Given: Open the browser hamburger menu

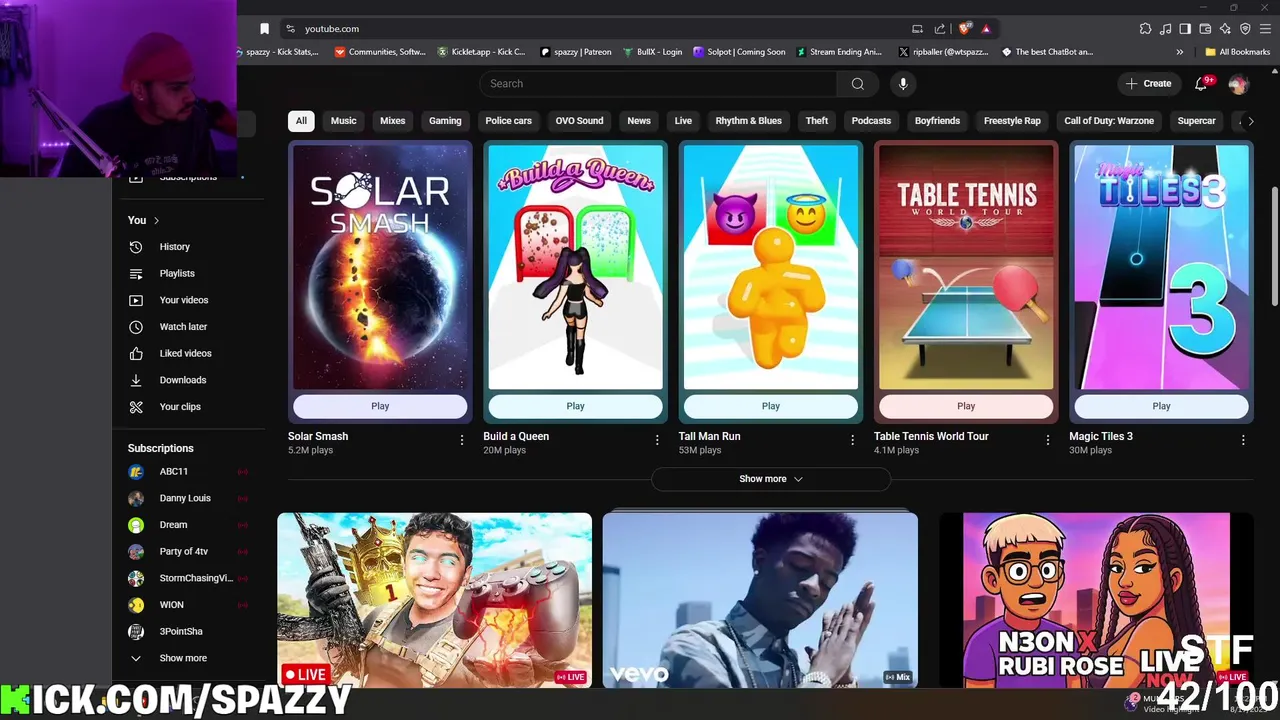Looking at the screenshot, I should pos(1265,29).
